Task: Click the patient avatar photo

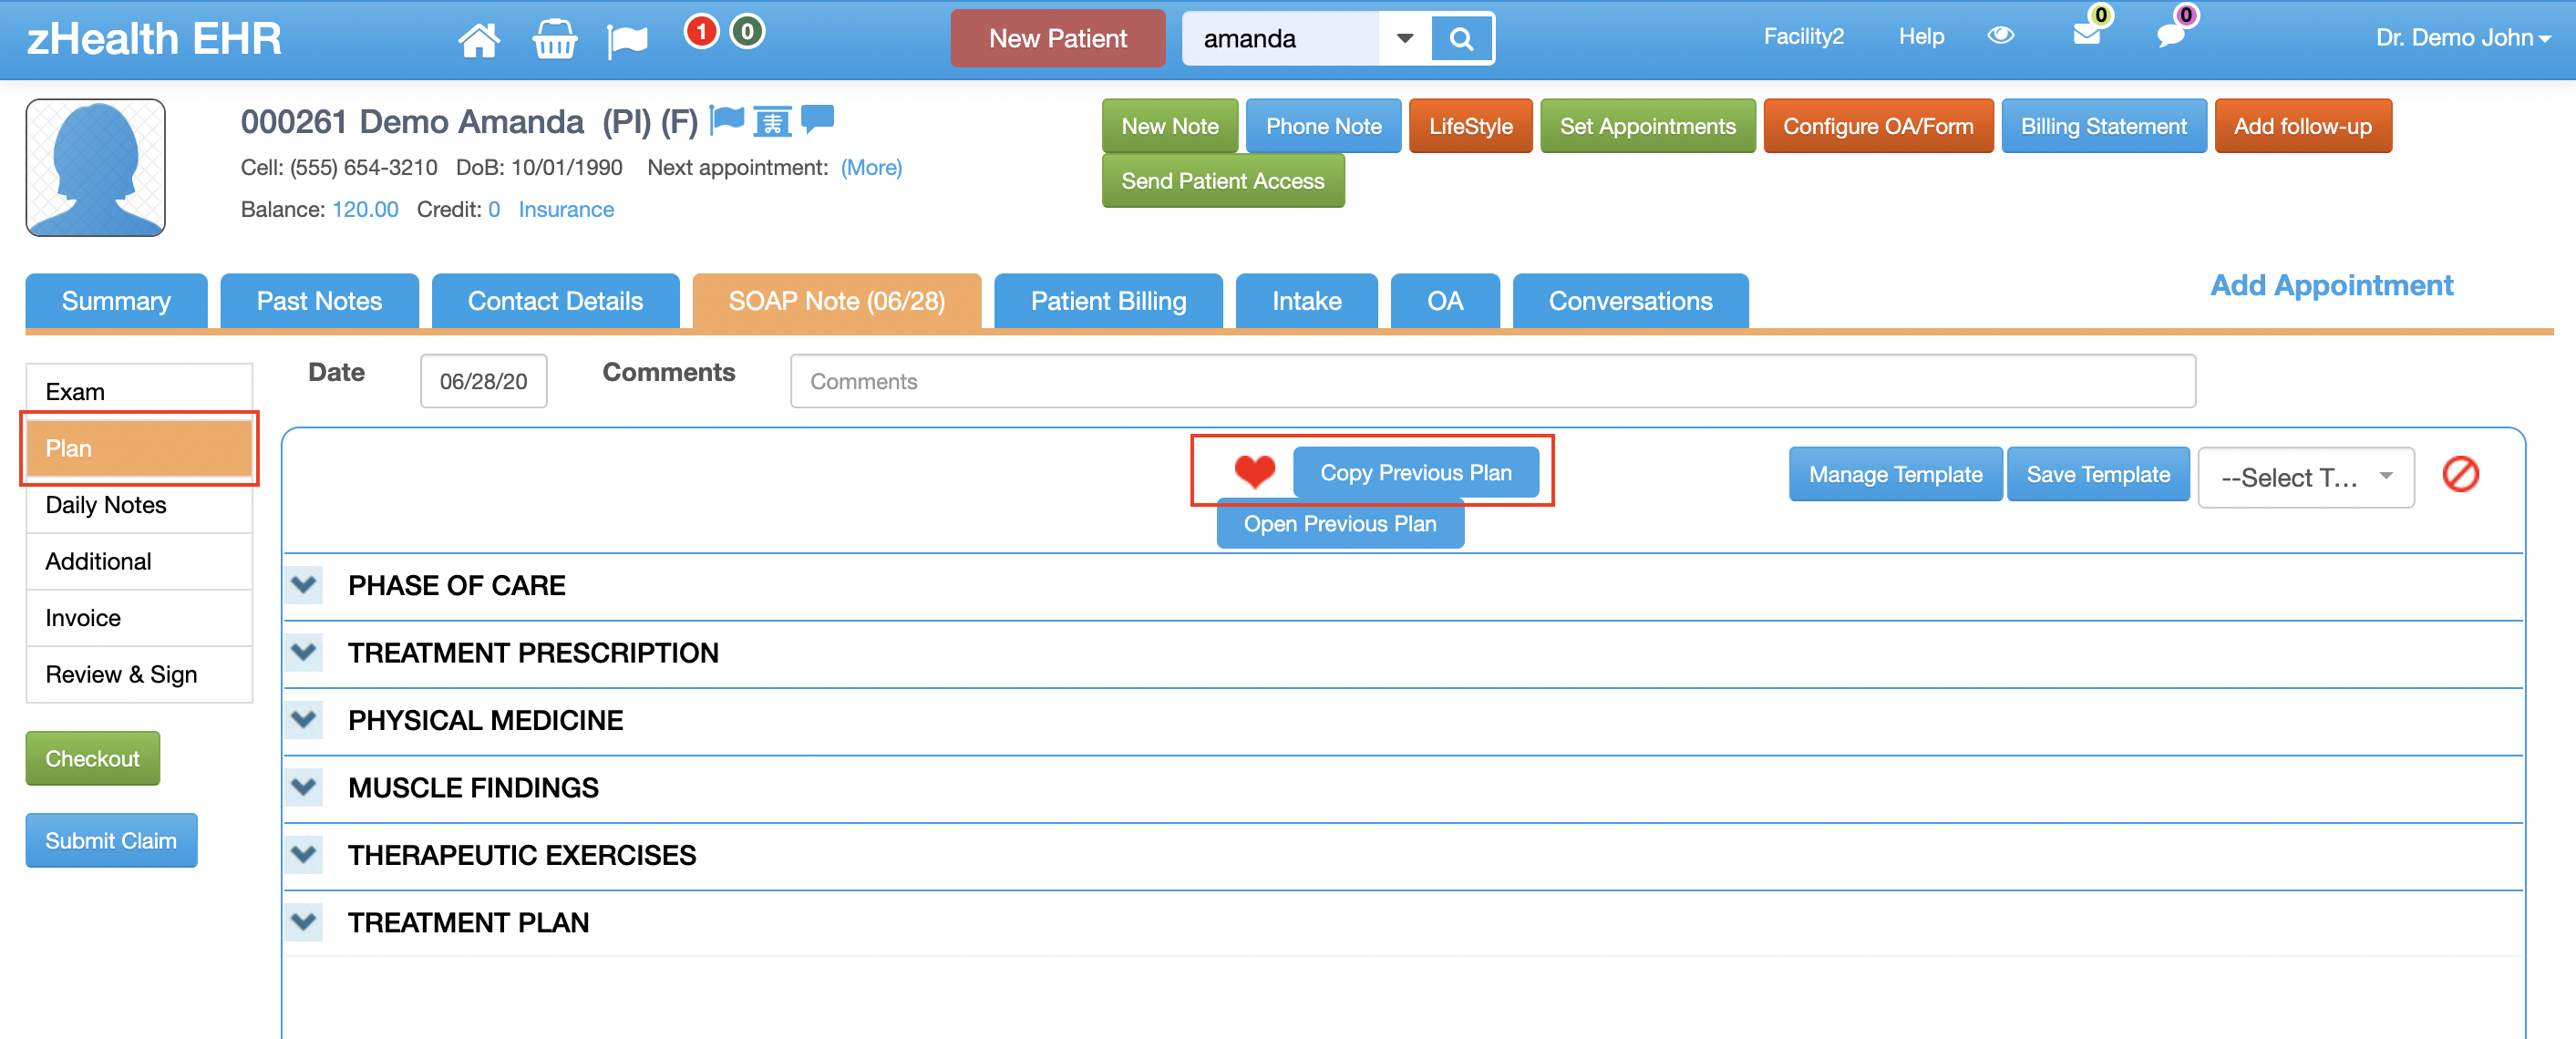Action: point(95,167)
